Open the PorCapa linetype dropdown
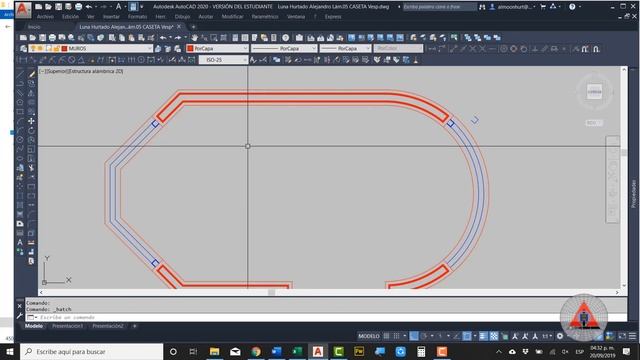Screen dimensions: 640x360 314,49
